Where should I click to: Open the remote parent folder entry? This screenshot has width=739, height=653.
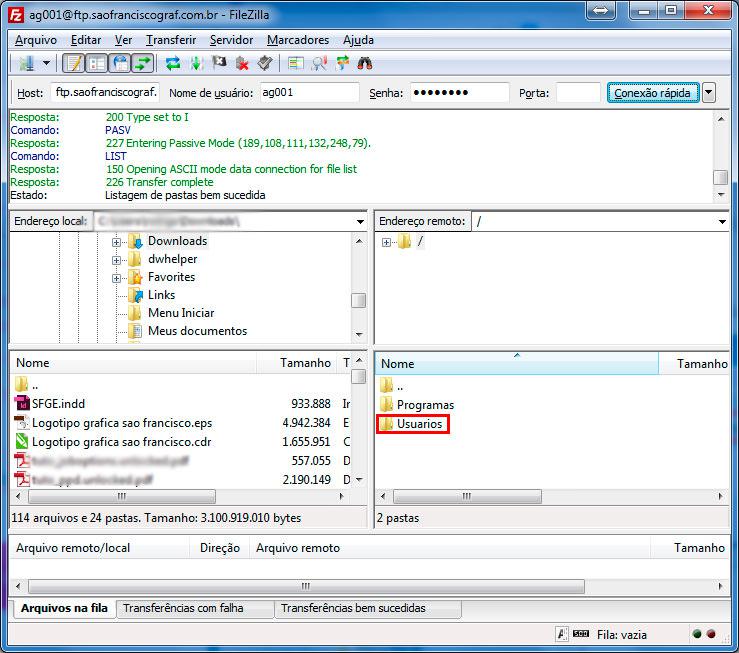[392, 386]
